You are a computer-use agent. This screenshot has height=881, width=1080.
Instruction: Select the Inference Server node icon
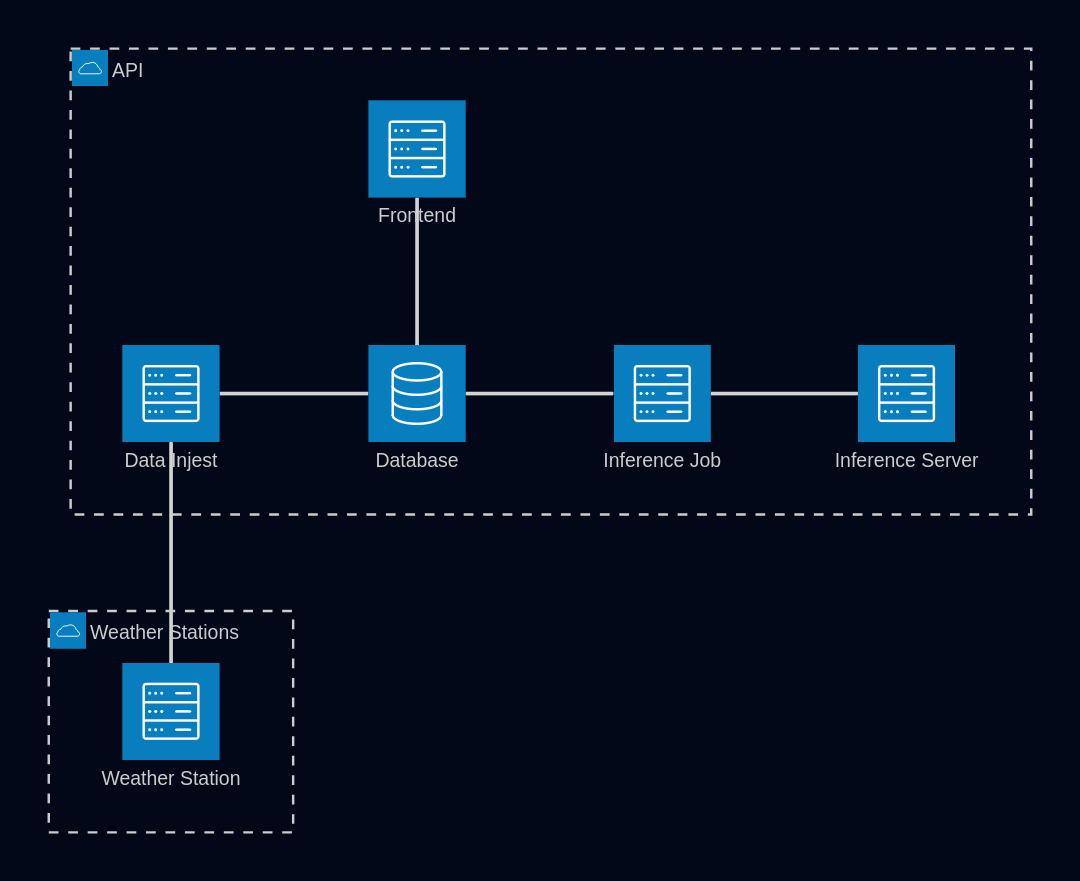point(906,393)
